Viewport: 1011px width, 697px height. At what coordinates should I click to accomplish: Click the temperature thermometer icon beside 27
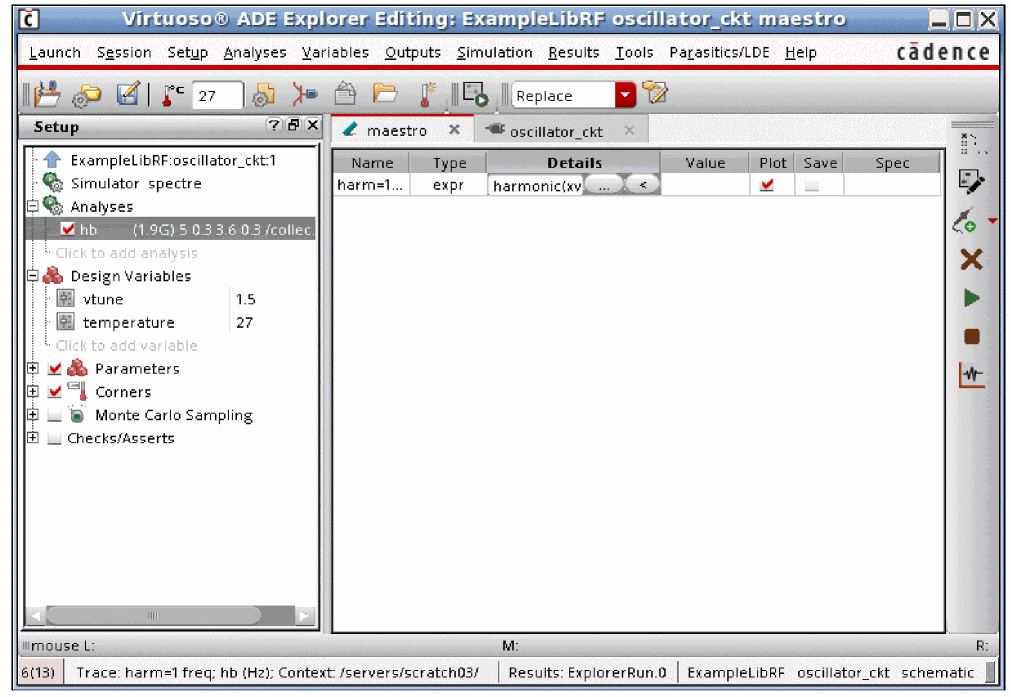click(x=172, y=95)
